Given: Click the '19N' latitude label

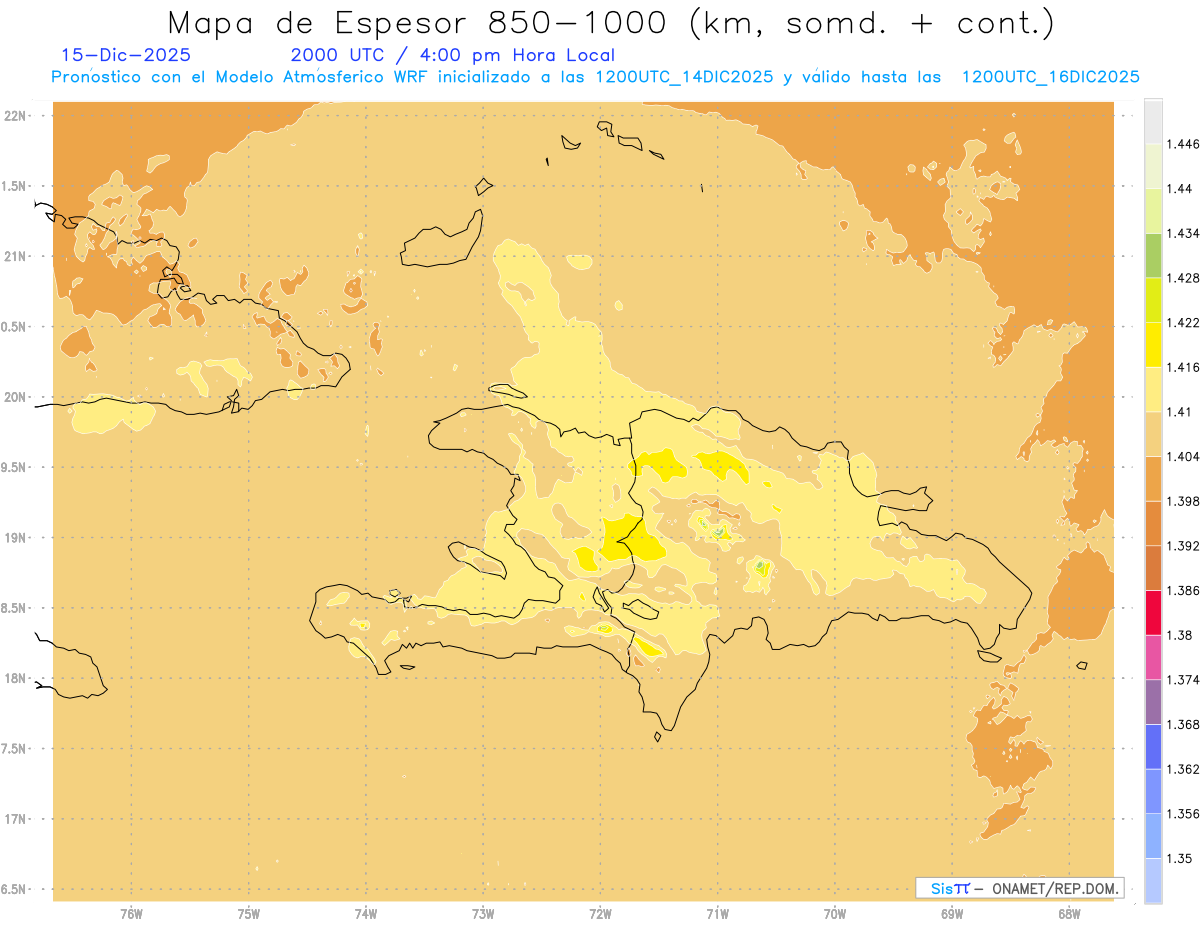Looking at the screenshot, I should point(14,538).
